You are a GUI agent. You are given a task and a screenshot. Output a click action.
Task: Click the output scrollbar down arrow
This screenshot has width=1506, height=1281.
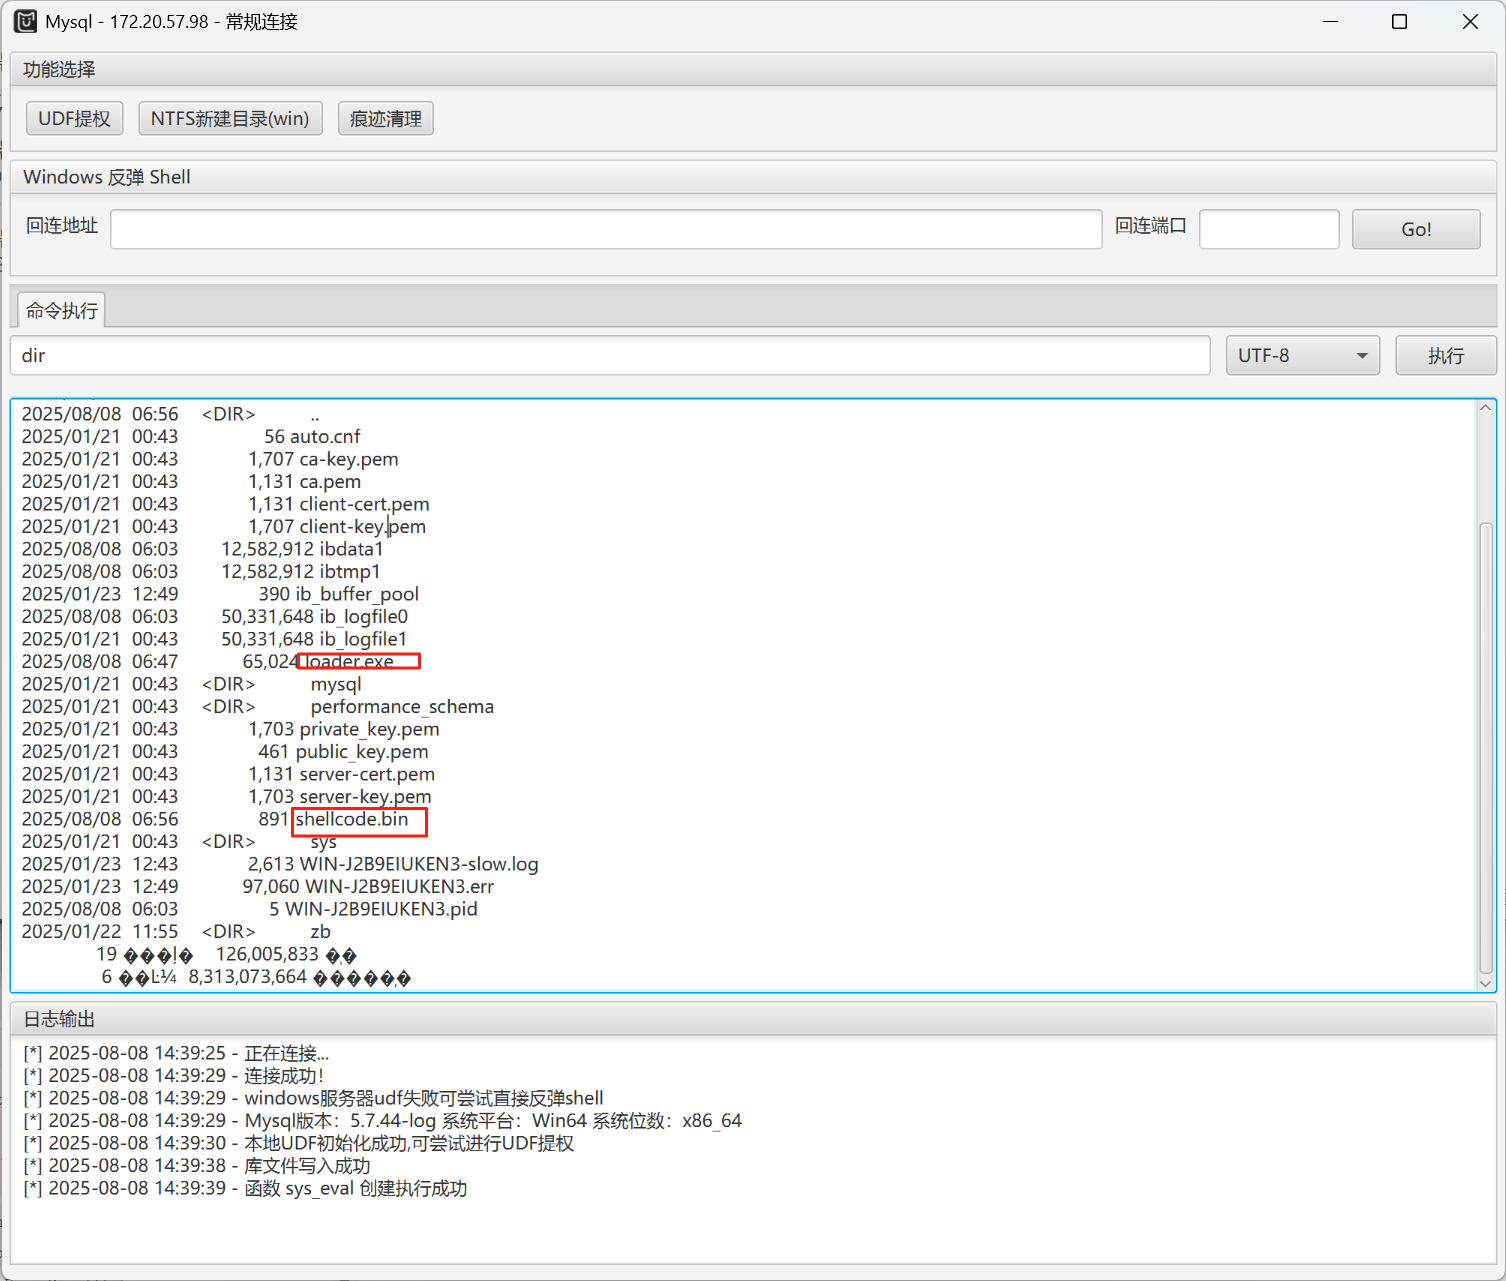coord(1486,984)
